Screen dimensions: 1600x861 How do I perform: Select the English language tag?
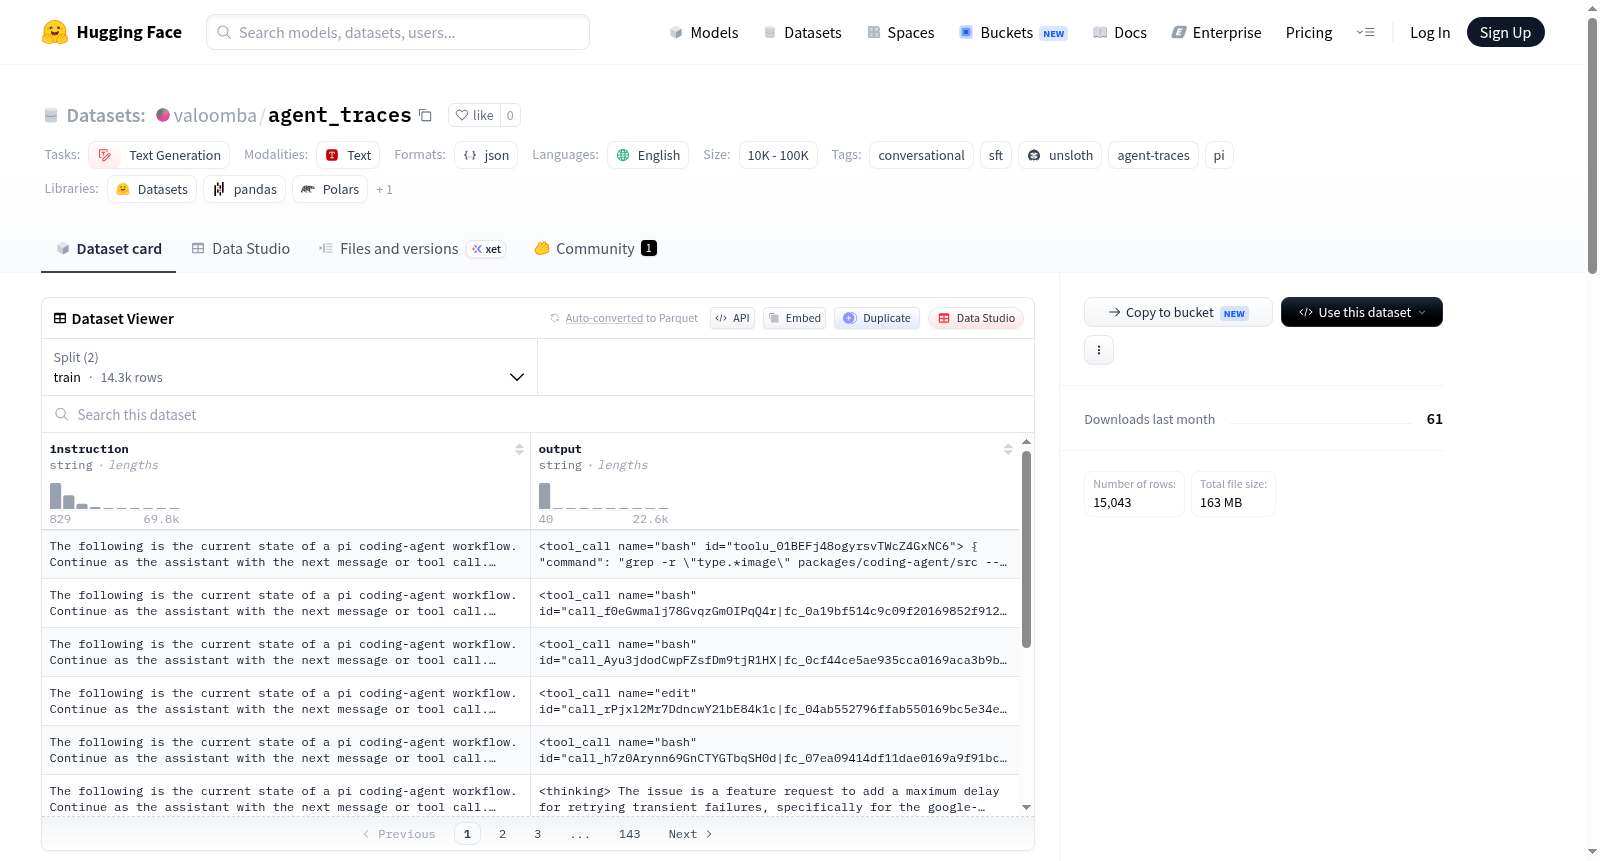(x=648, y=155)
